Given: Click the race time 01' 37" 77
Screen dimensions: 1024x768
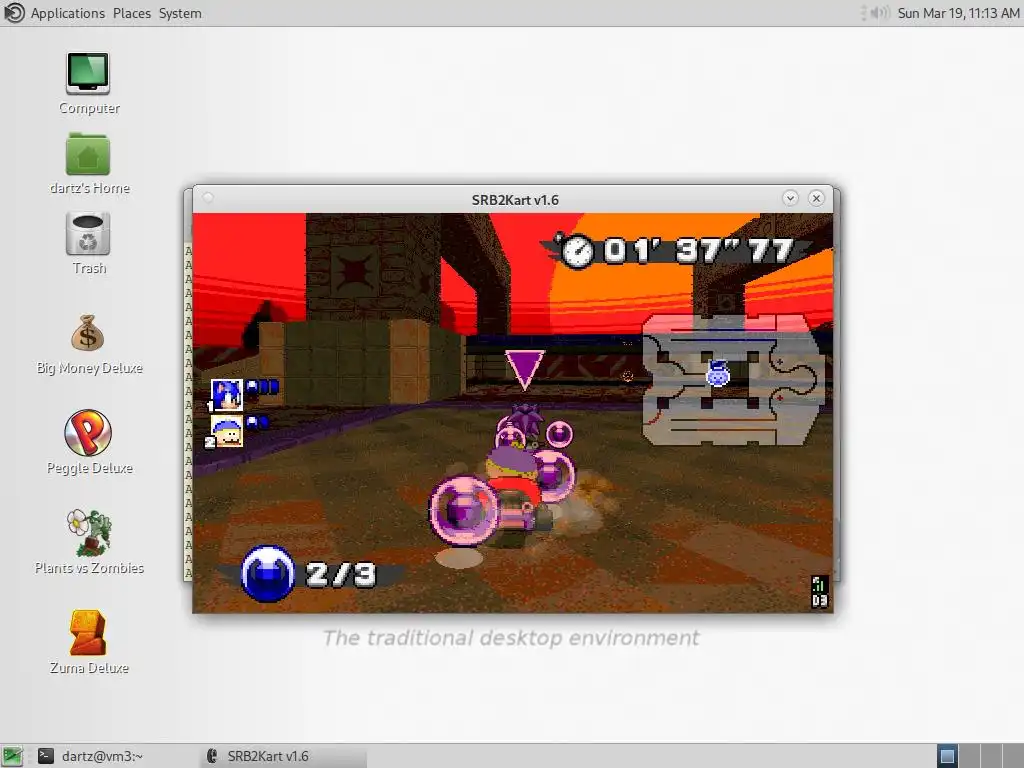Looking at the screenshot, I should pos(697,250).
